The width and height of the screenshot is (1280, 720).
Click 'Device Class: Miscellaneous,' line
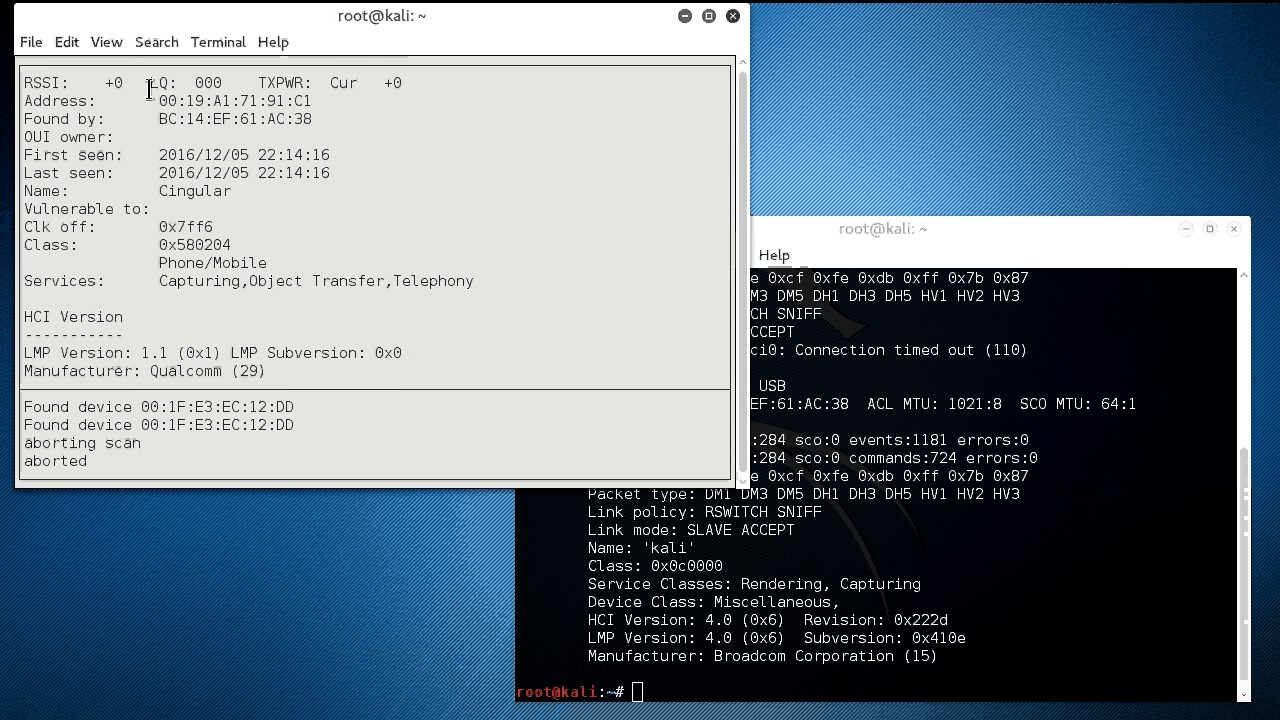pos(714,602)
